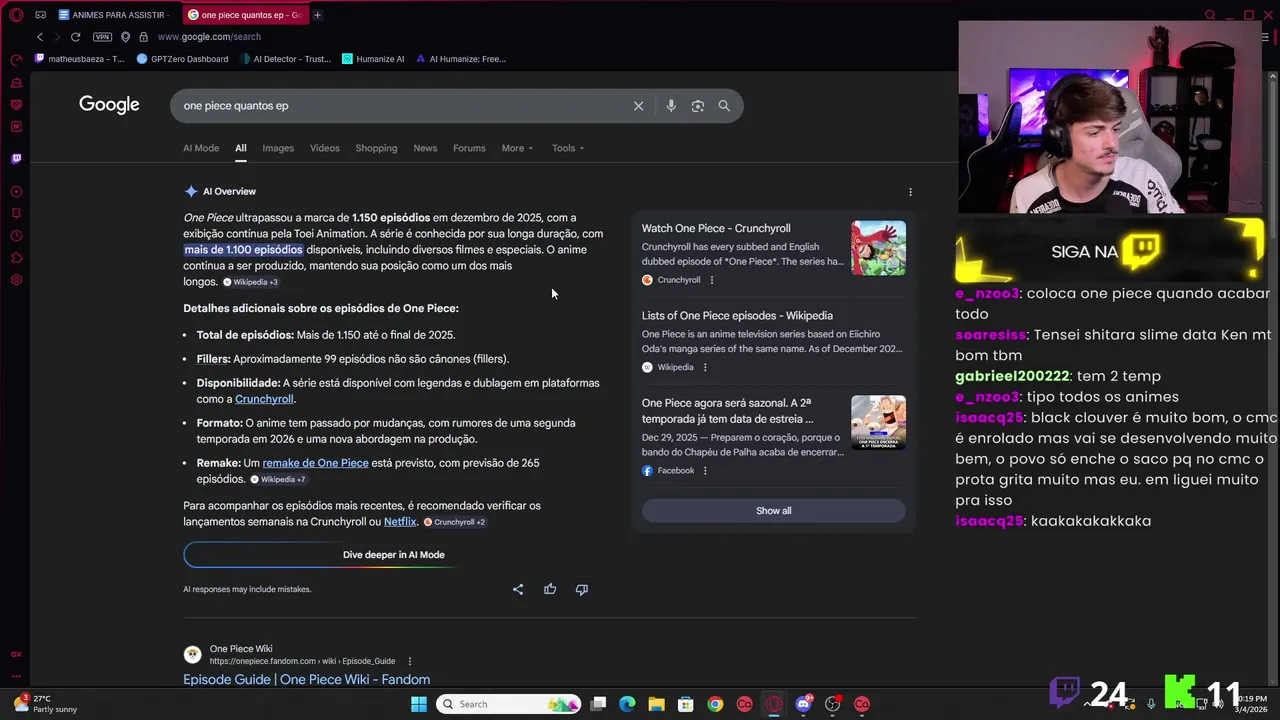The width and height of the screenshot is (1280, 720).
Task: Open the Wikipedia +7 source chip
Action: 278,480
